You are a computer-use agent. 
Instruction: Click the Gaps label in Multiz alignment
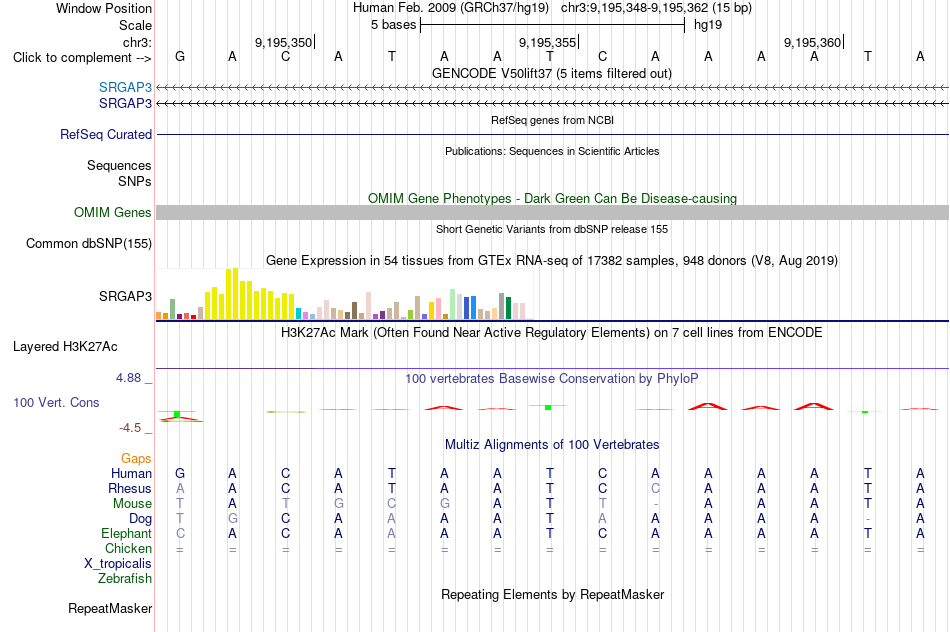pyautogui.click(x=136, y=459)
